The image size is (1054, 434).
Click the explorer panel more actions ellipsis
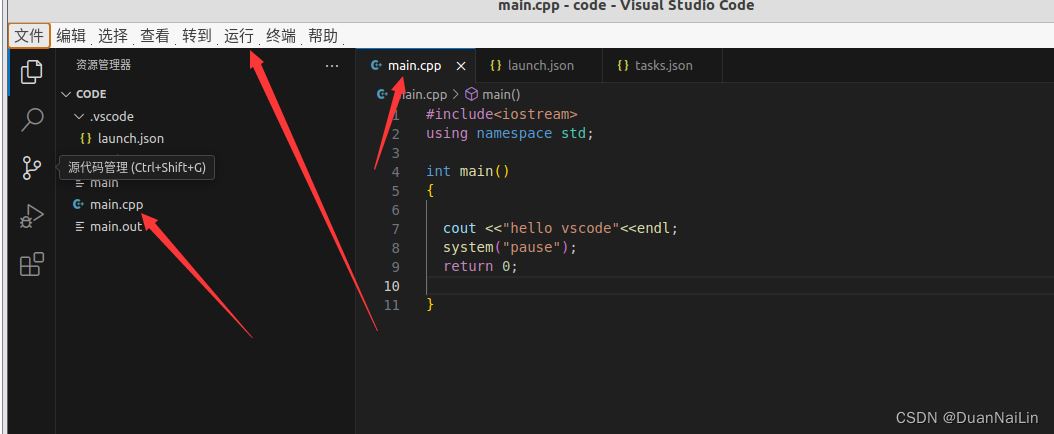click(x=332, y=66)
